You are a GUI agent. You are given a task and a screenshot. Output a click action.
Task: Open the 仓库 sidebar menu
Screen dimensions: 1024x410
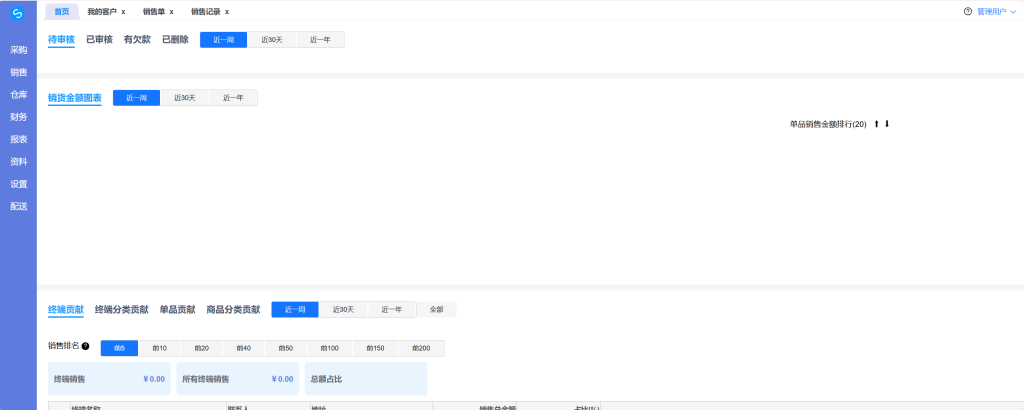coord(18,95)
